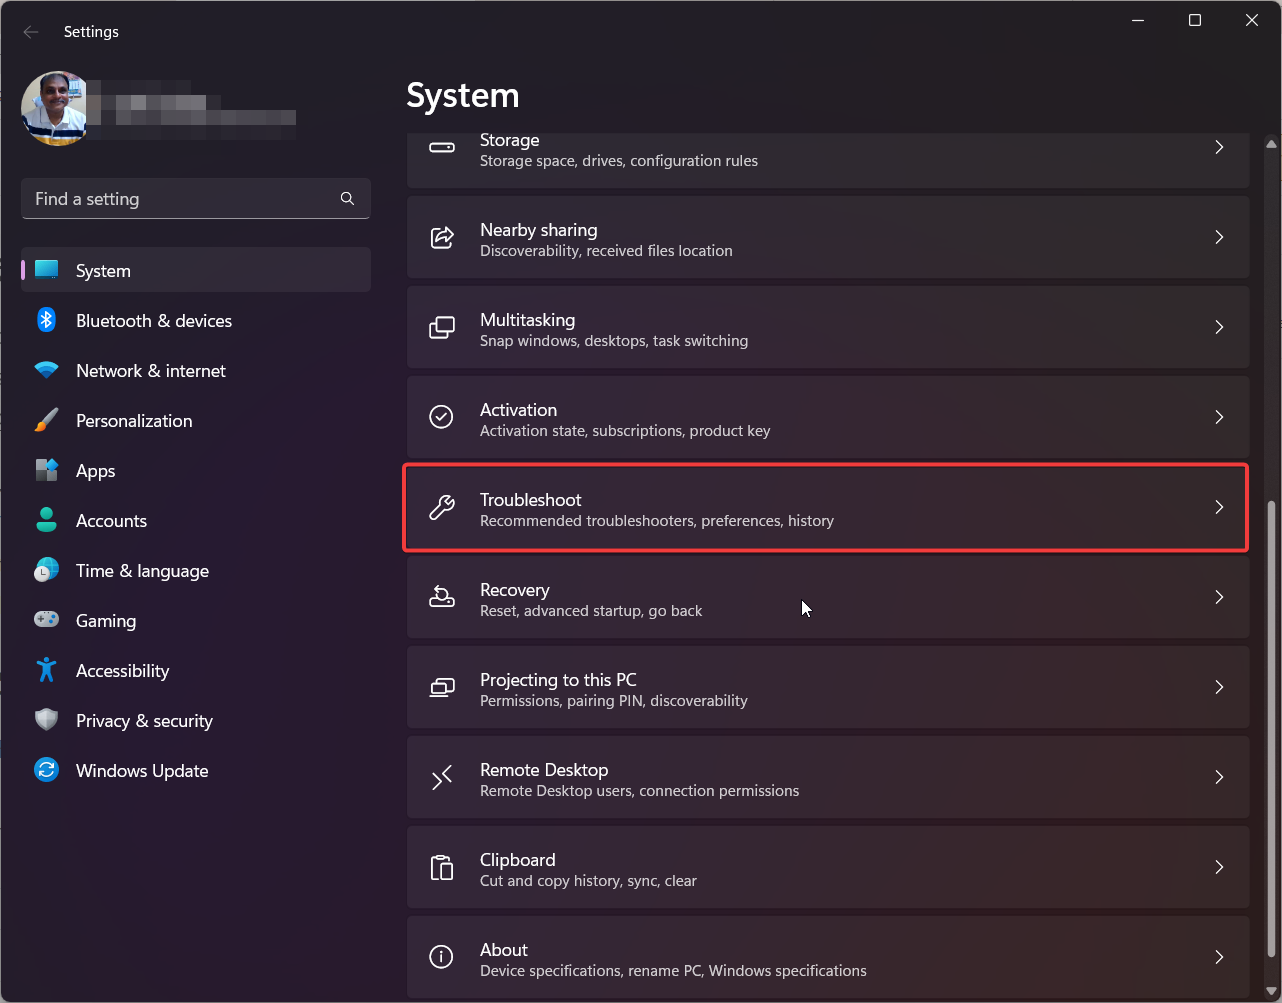Click the Privacy & security shield icon
This screenshot has height=1003, width=1282.
(x=47, y=720)
